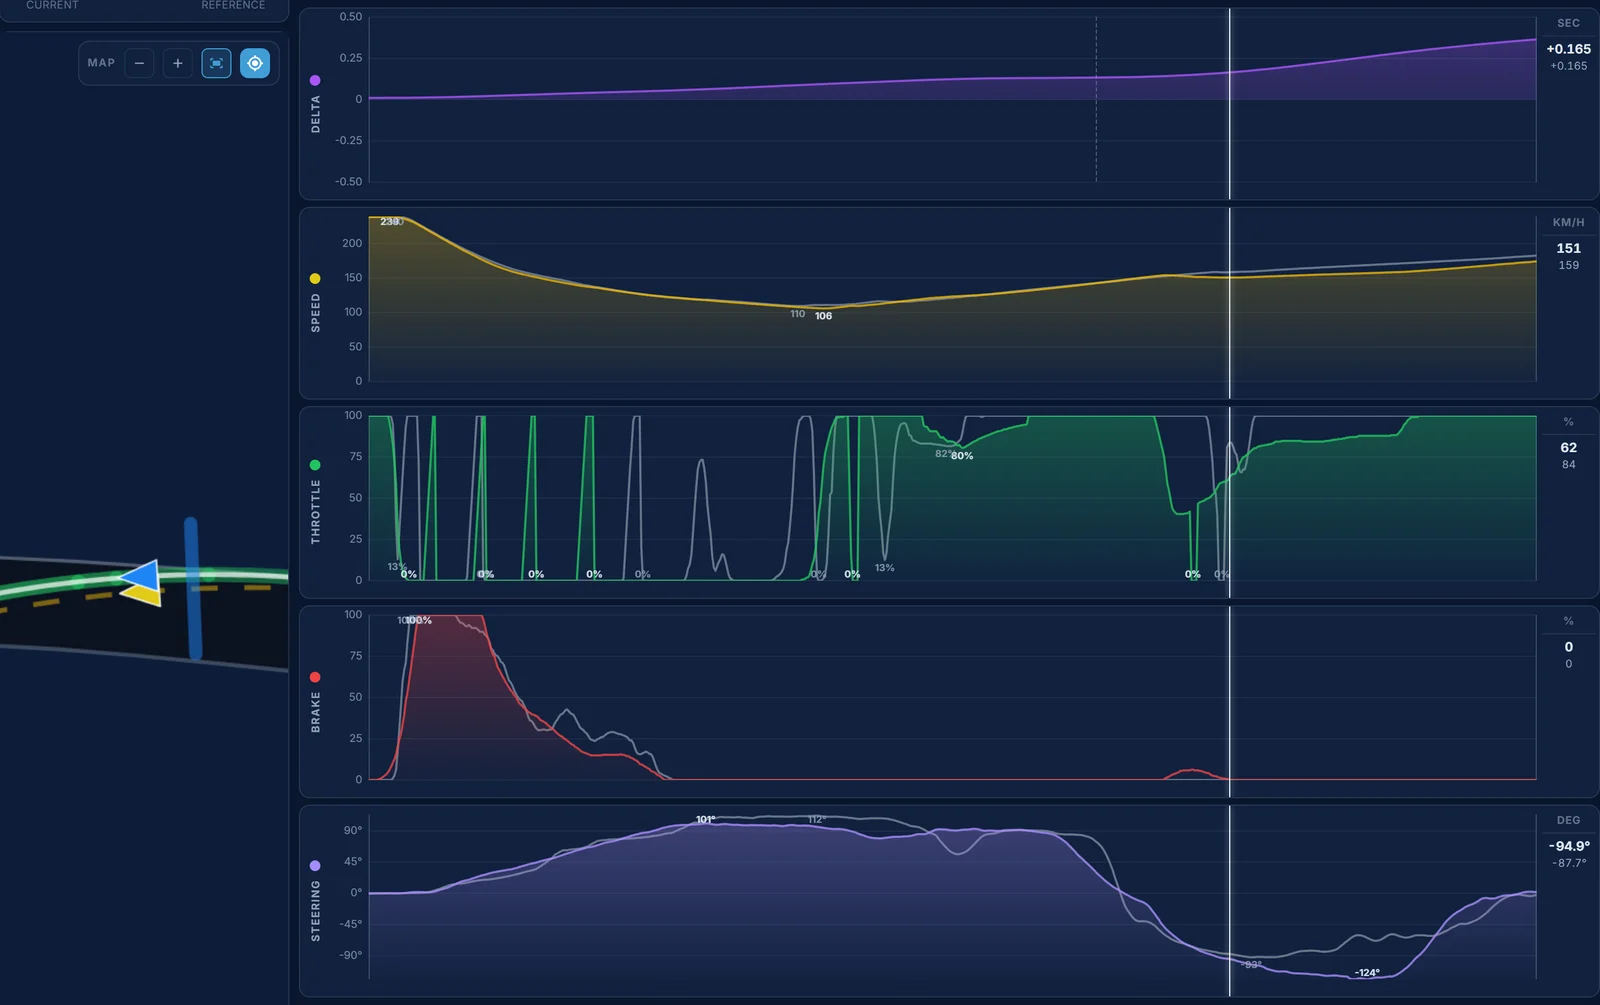1600x1005 pixels.
Task: Zoom in the map with plus button
Action: (178, 63)
